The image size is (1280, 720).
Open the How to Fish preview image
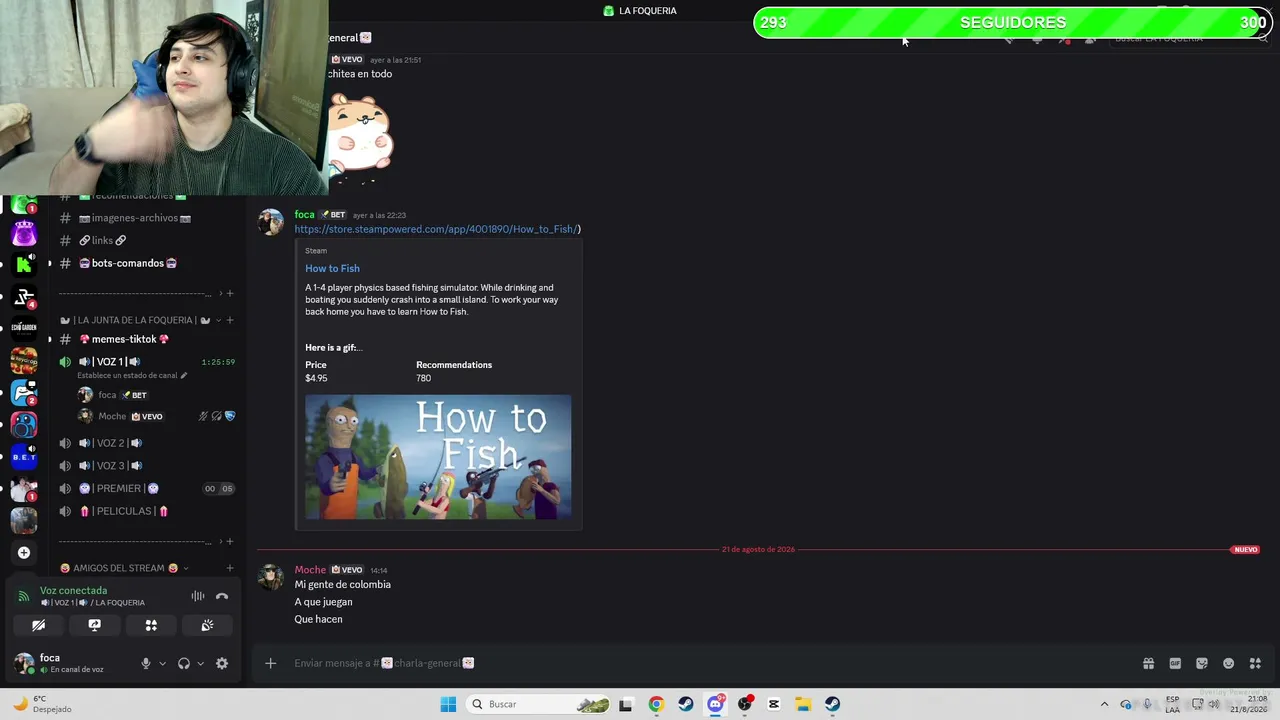438,457
